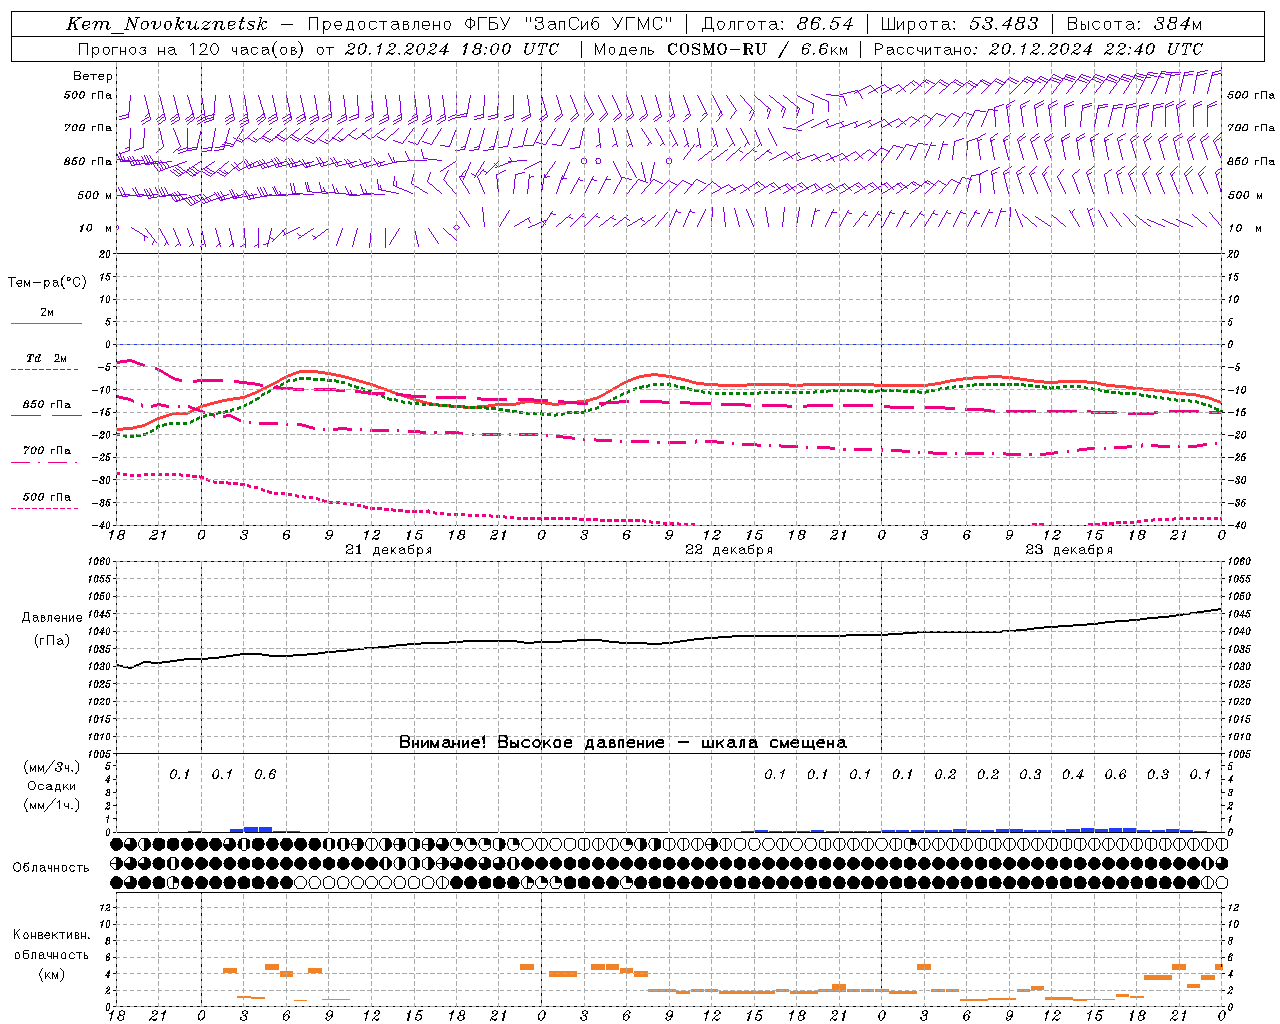Click the 23 декабря date label
Screen dimensions: 1280x1024
click(x=1069, y=550)
